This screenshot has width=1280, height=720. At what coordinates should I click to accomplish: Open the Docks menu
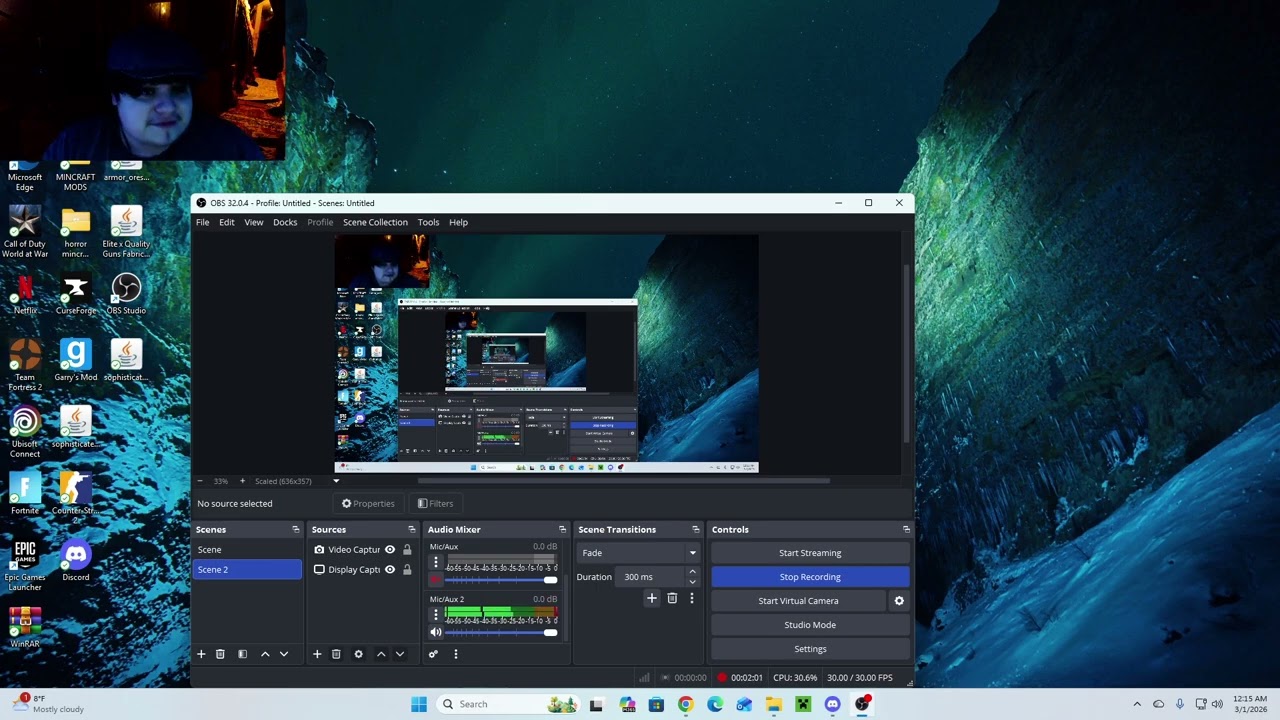[x=285, y=222]
